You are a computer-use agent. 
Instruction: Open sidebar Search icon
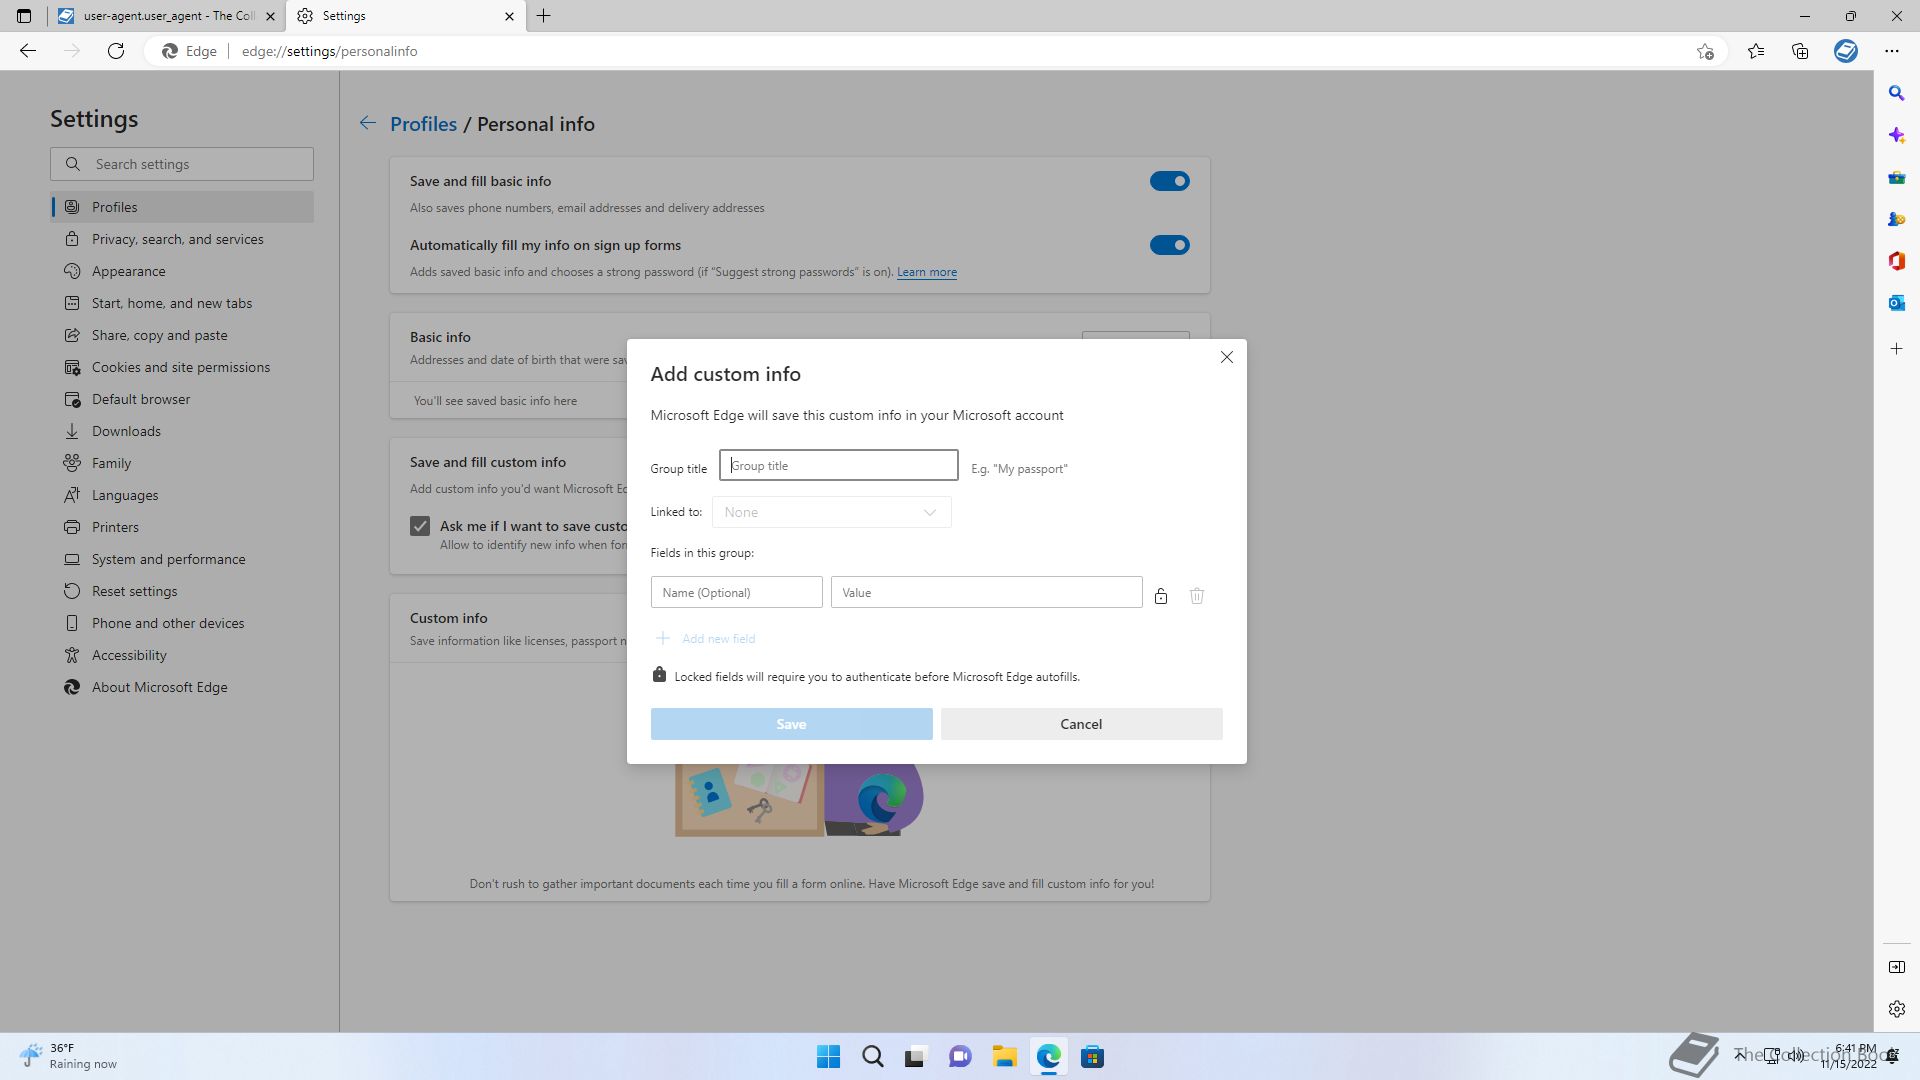[x=1896, y=93]
